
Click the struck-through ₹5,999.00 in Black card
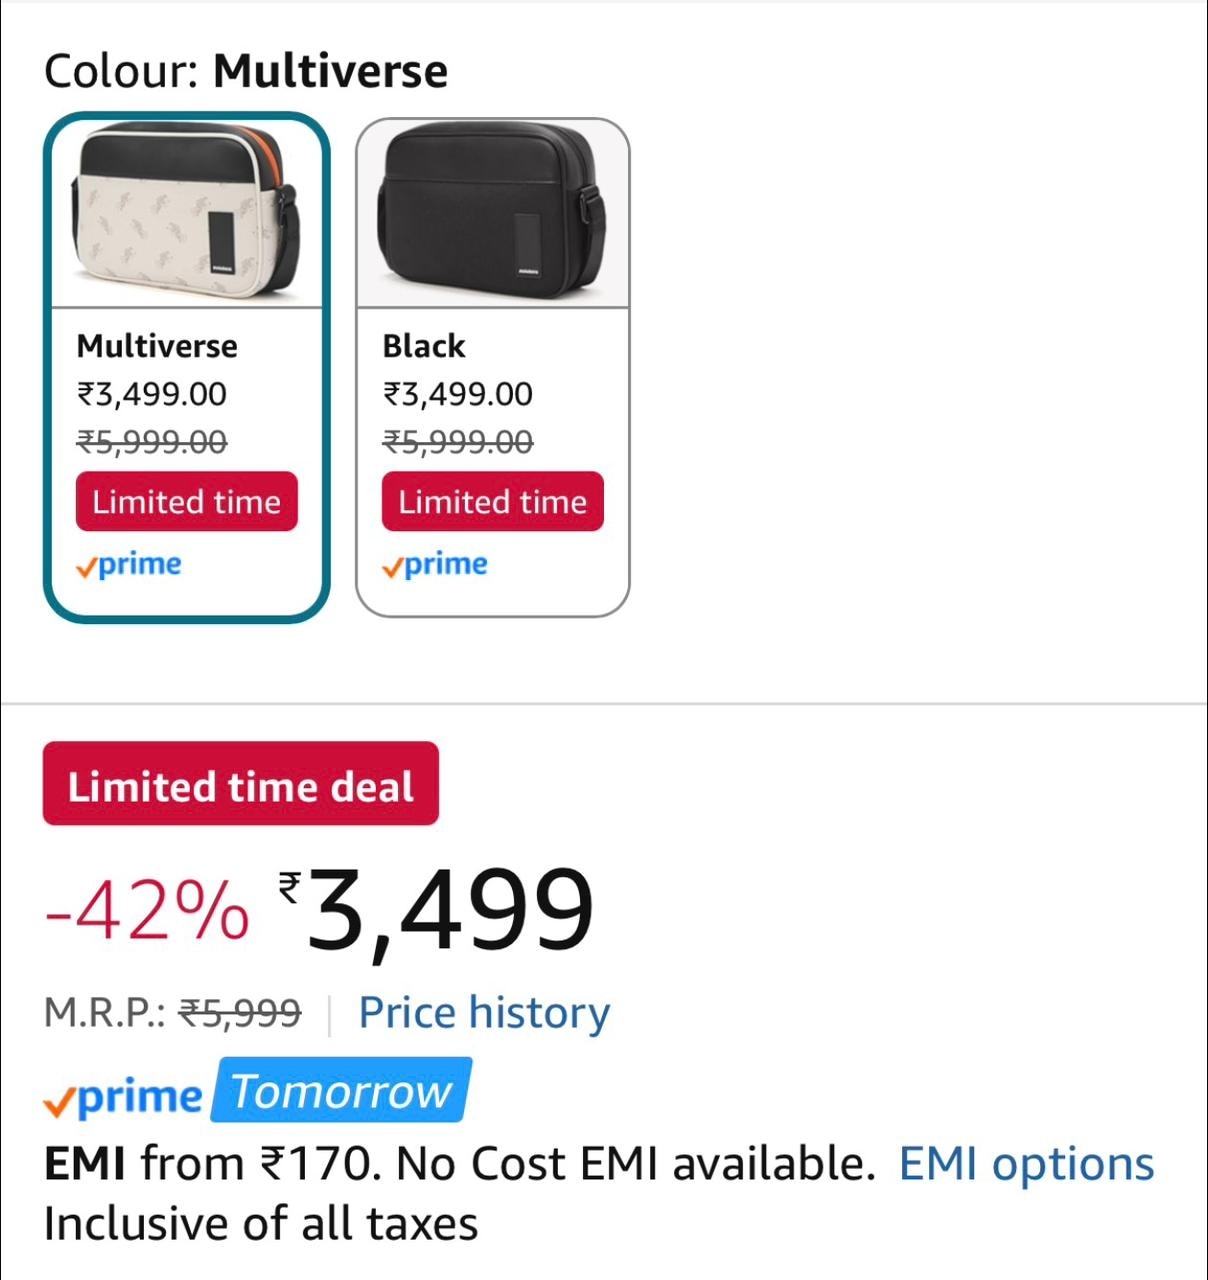458,441
